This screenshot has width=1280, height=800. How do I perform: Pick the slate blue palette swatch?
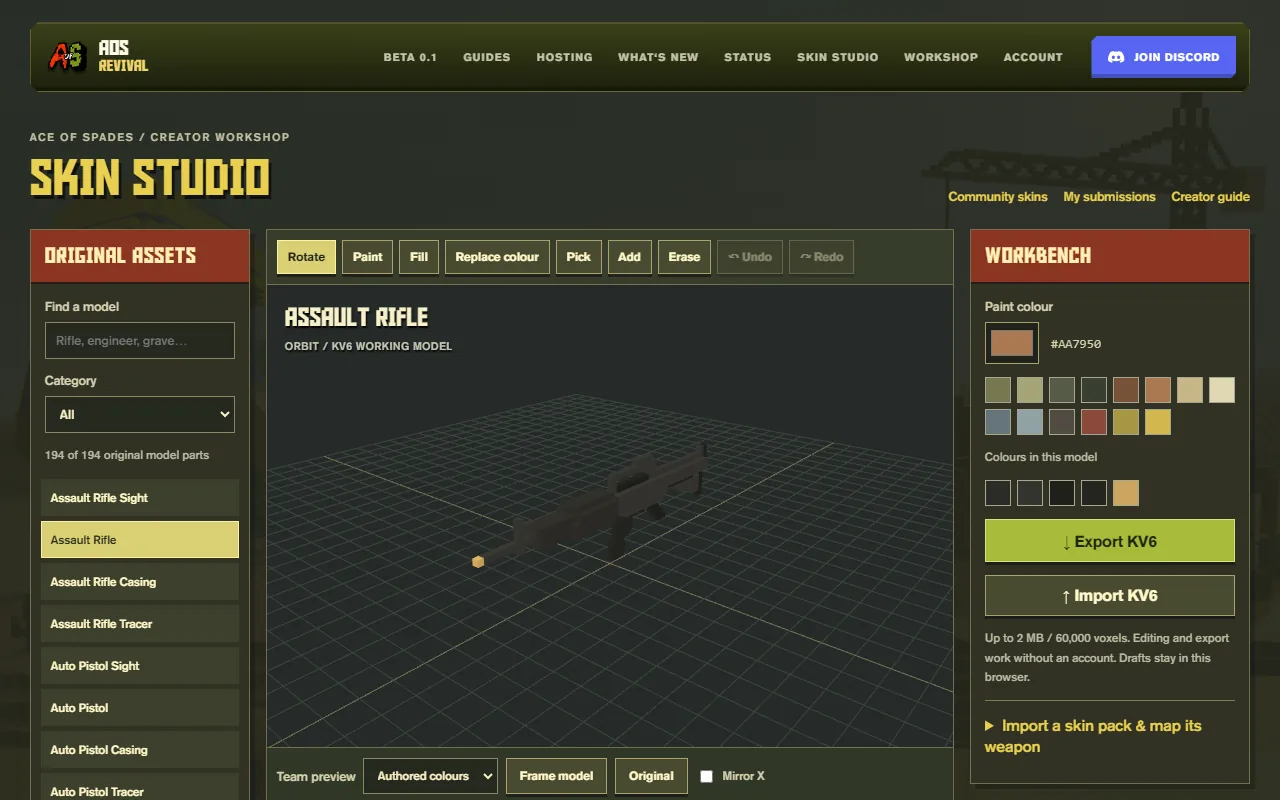998,422
